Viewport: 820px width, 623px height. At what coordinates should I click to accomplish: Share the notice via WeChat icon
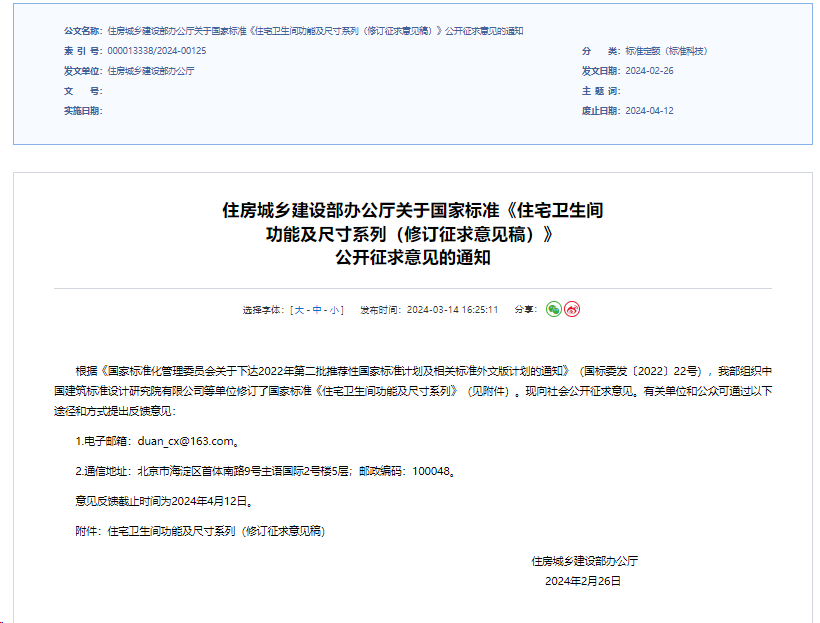554,309
